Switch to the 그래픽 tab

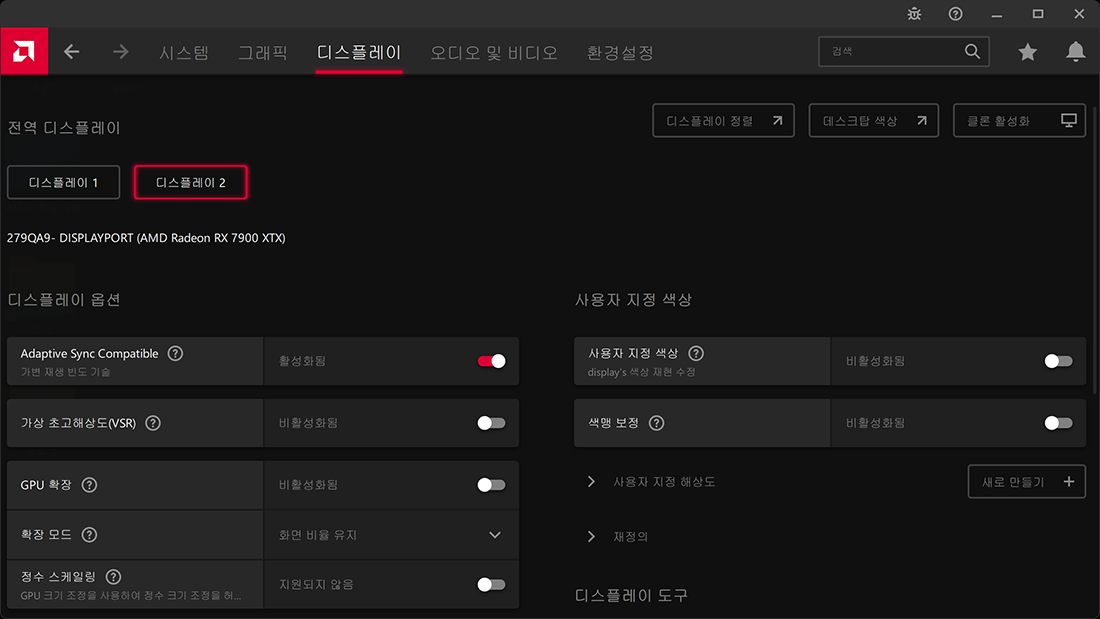coord(263,52)
